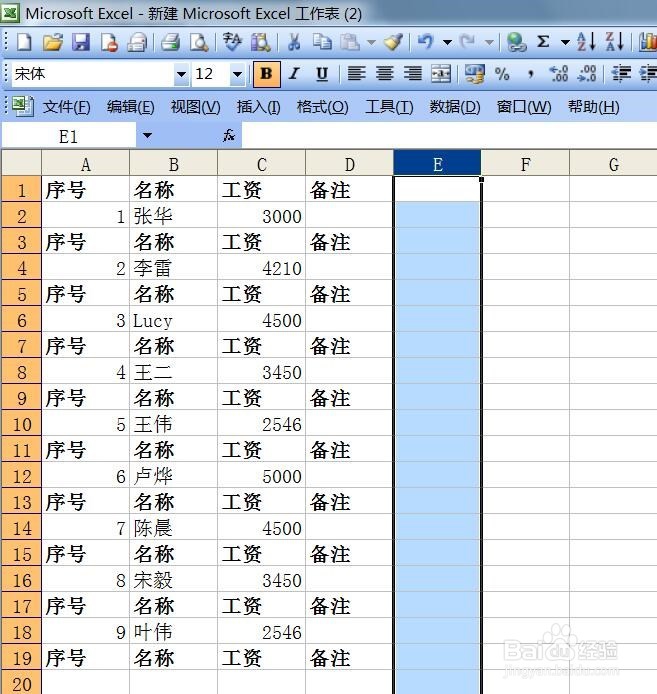Open the 格式(O) menu
This screenshot has height=694, width=657.
pyautogui.click(x=322, y=107)
